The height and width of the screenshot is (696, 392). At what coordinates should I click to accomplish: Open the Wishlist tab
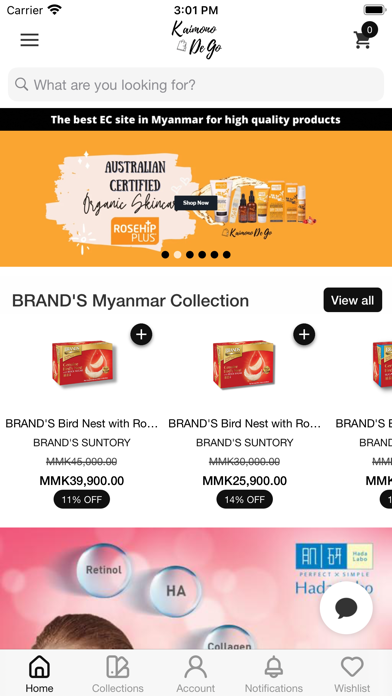352,673
